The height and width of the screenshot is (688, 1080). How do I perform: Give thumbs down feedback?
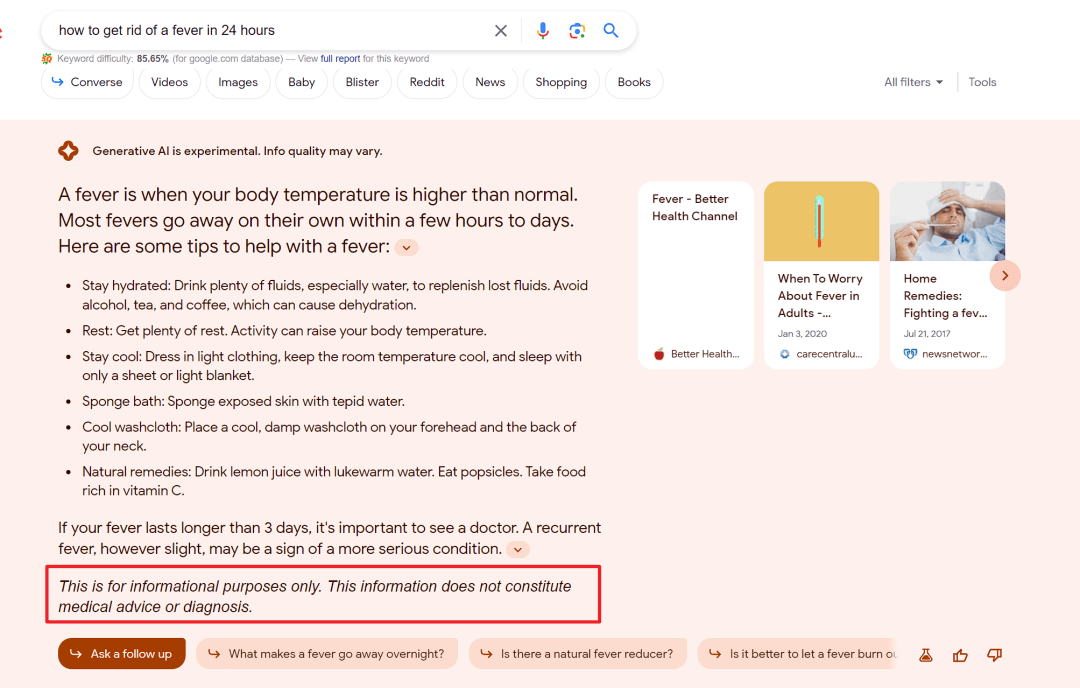[994, 656]
